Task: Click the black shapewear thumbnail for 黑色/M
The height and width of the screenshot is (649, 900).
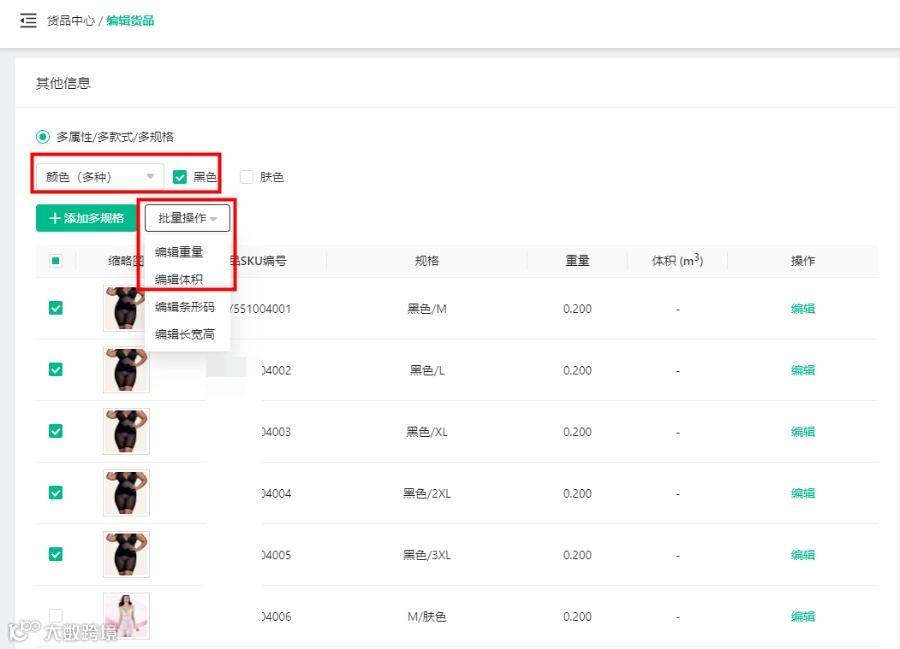Action: 125,308
